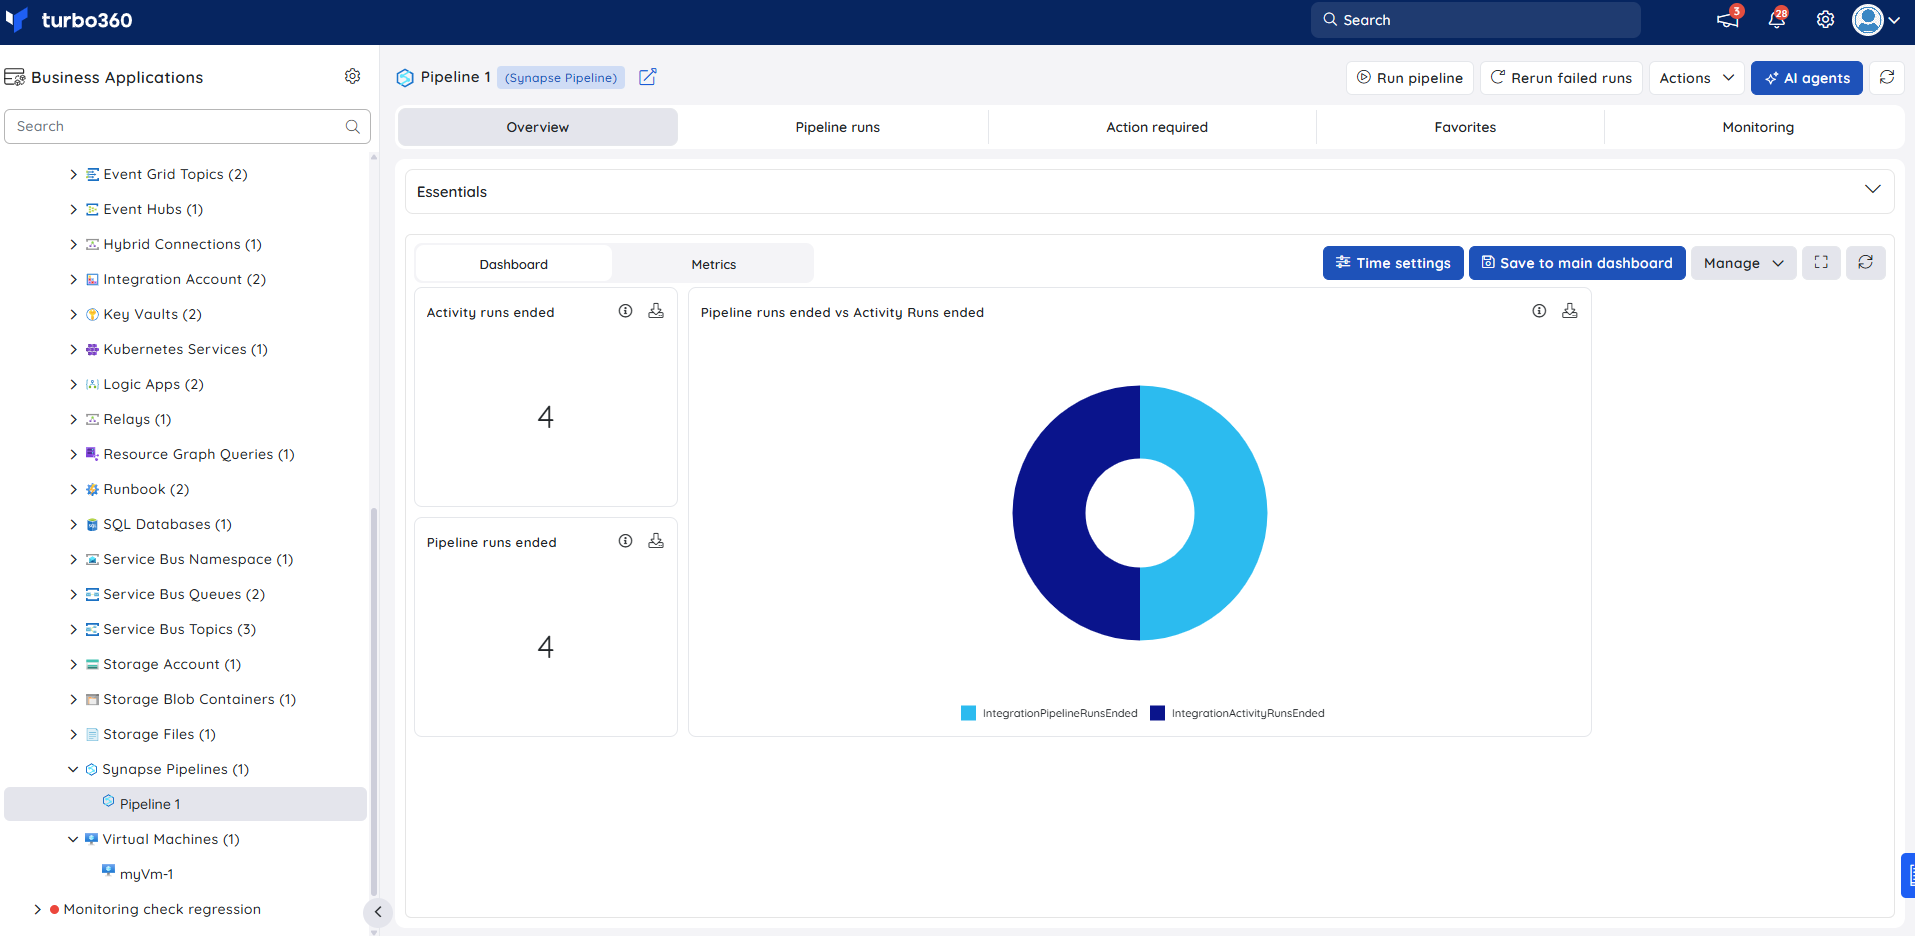The image size is (1915, 936).
Task: Click the Pipeline 1 hexagon icon in header
Action: (405, 77)
